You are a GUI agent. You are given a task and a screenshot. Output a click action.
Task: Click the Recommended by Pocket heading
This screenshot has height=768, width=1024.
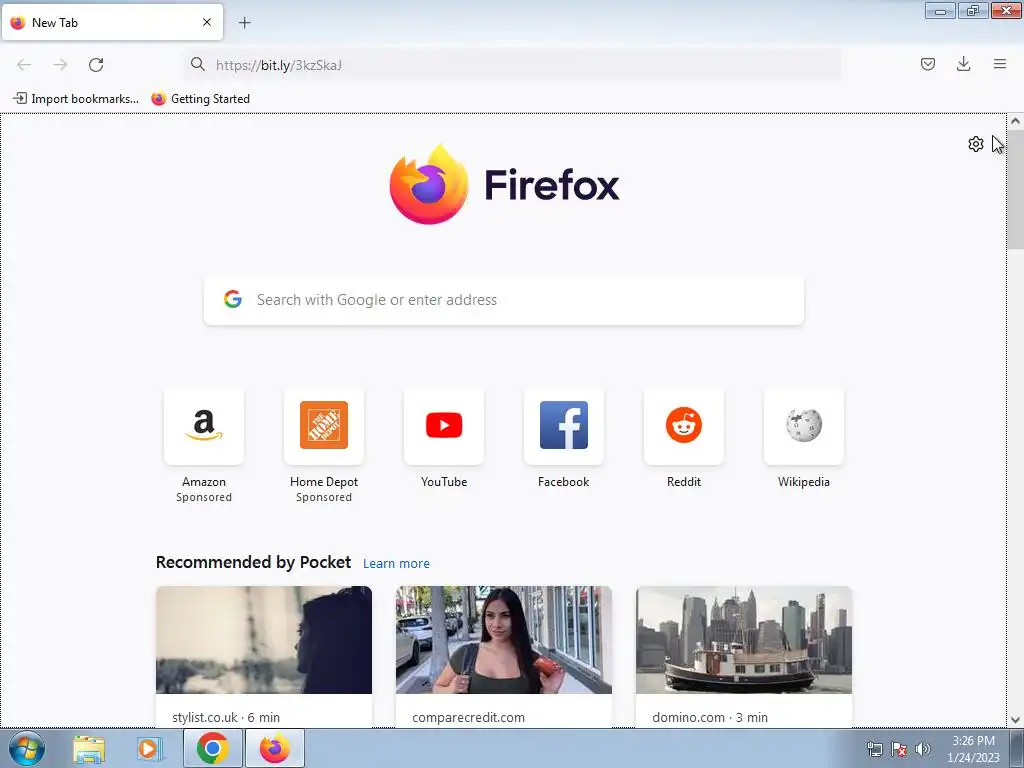click(x=253, y=562)
